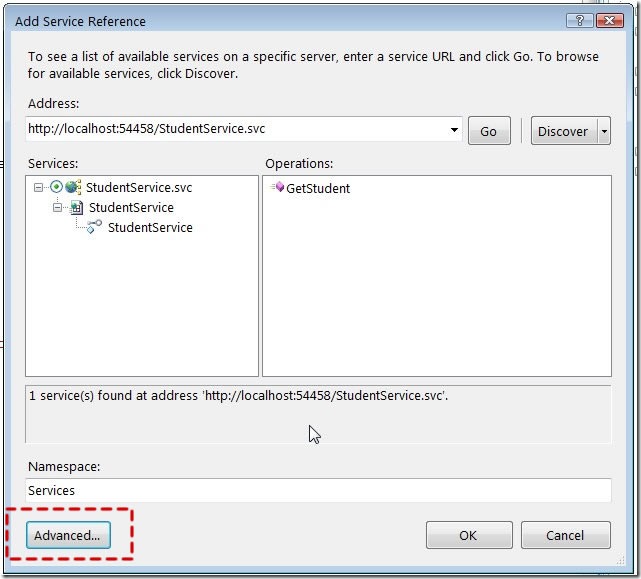
Task: Collapse the StudentService child node
Action: [57, 208]
